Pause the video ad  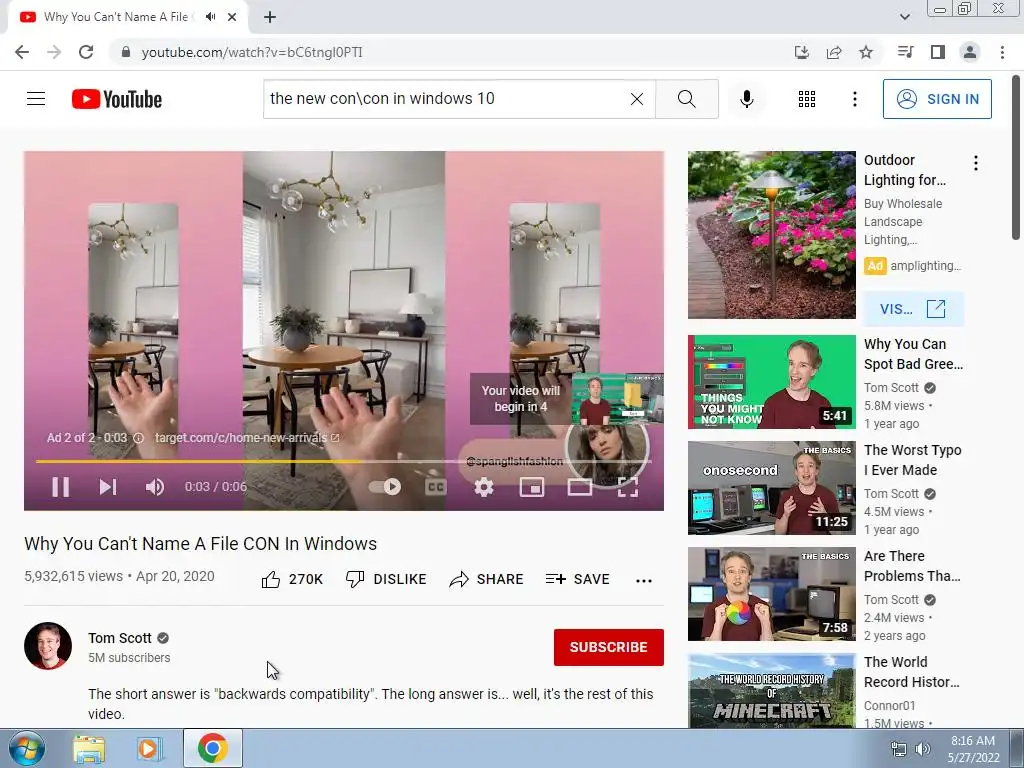[x=61, y=487]
